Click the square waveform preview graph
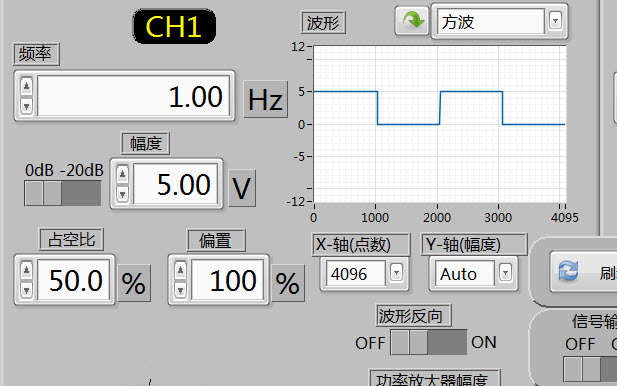The width and height of the screenshot is (617, 386). pos(440,124)
